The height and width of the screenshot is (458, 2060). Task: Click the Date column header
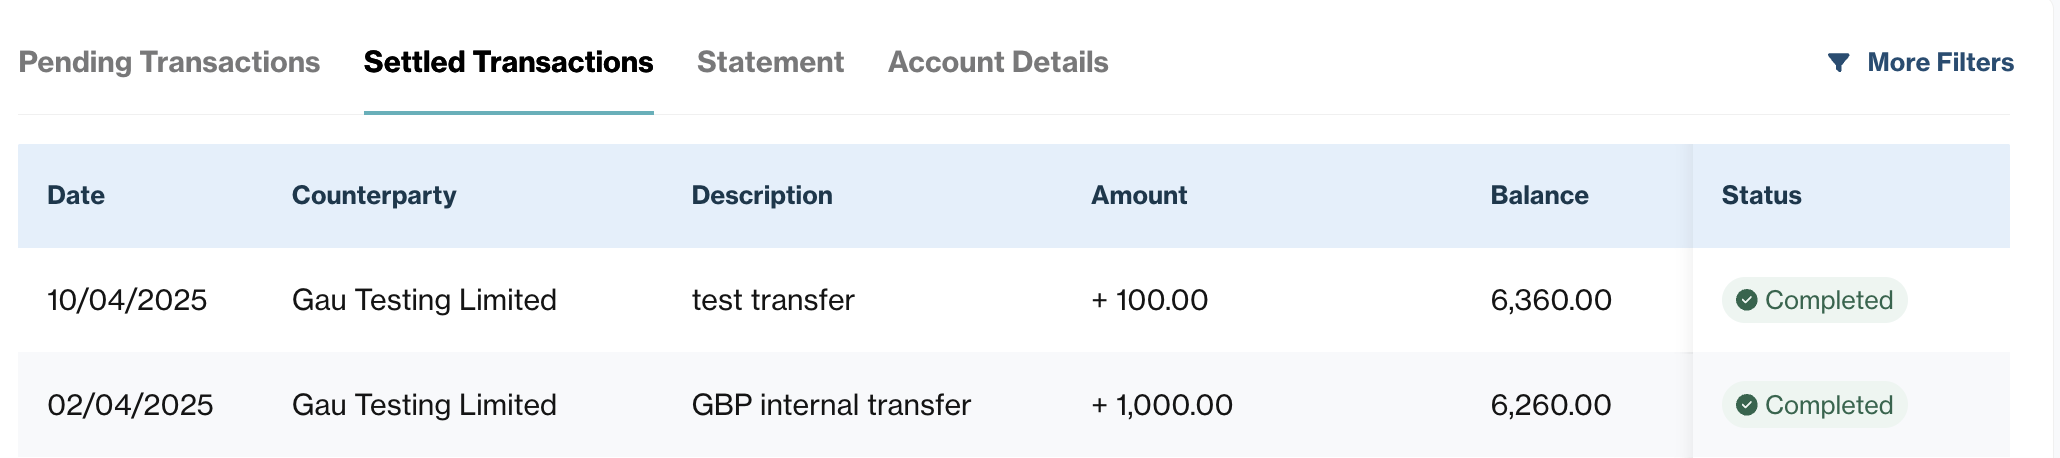coord(76,195)
